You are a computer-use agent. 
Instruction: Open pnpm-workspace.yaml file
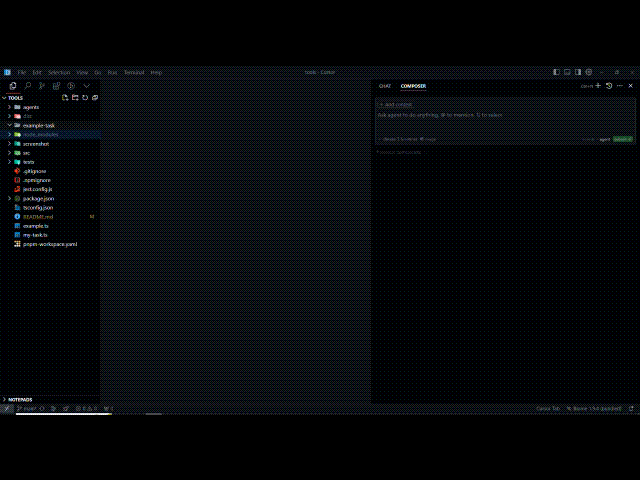pyautogui.click(x=50, y=244)
